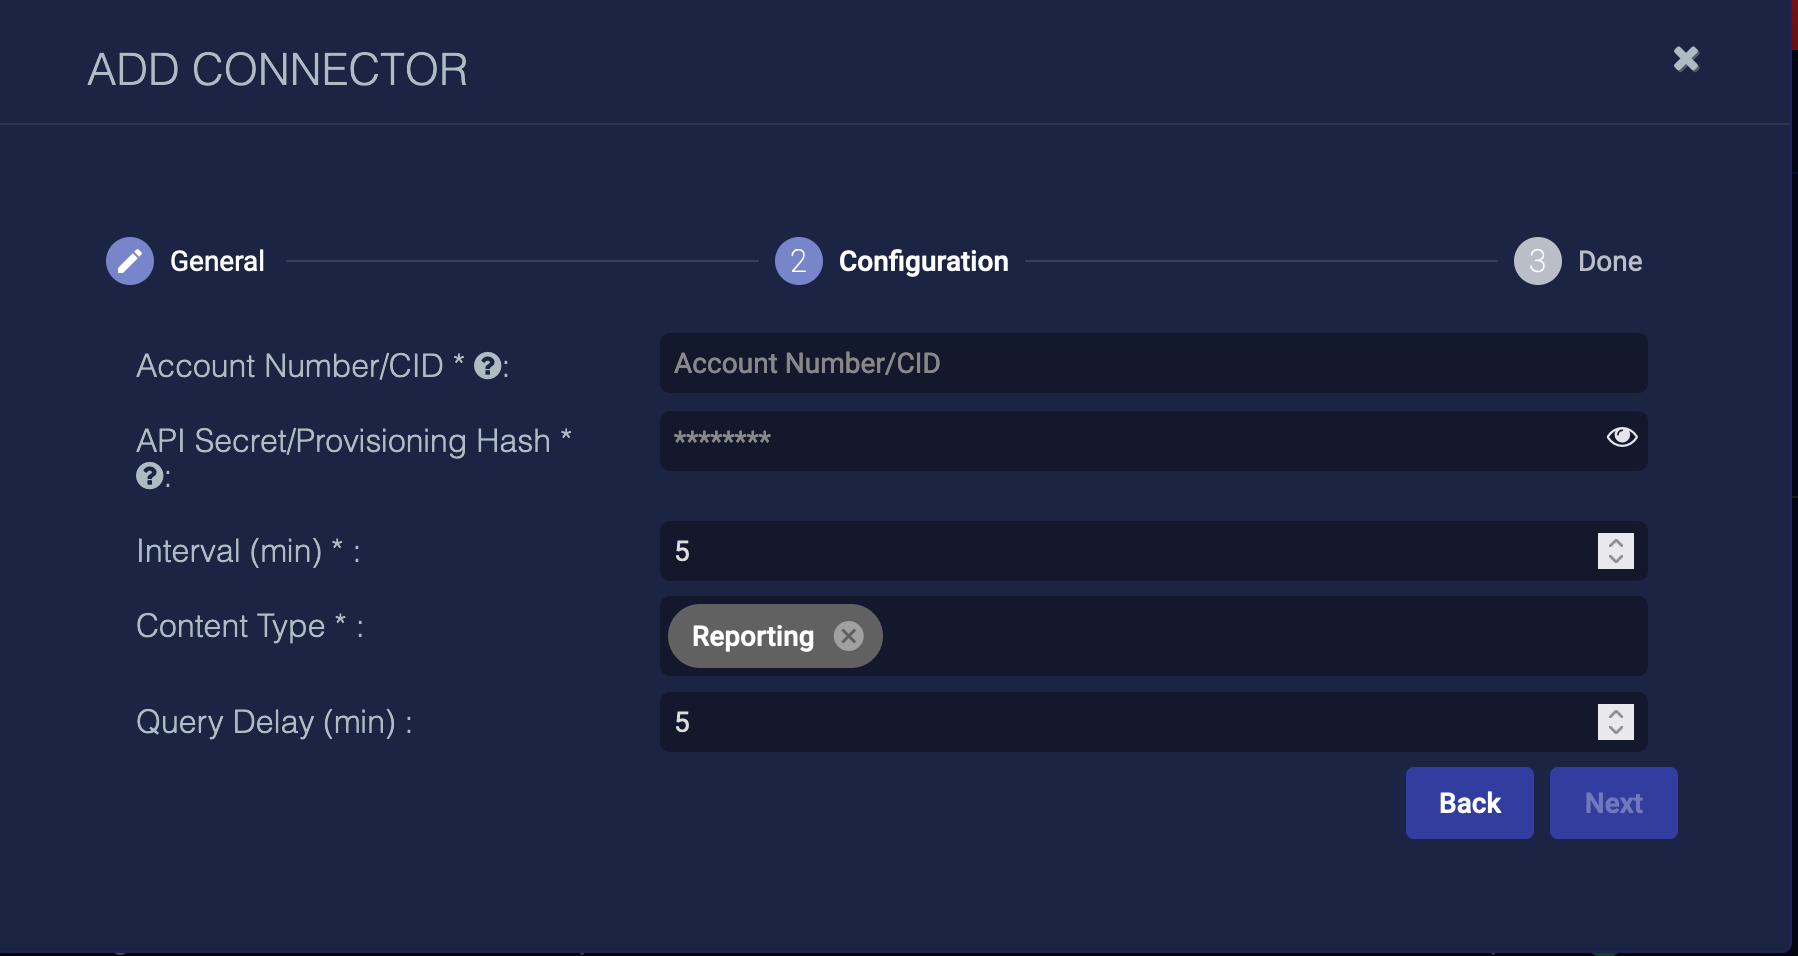Remove the Reporting content type tag
Image resolution: width=1798 pixels, height=956 pixels.
click(x=848, y=636)
